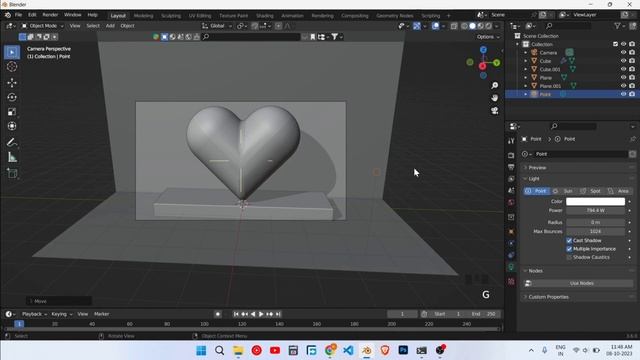Screen dimensions: 640x360
Task: Open the Playback dropdown in timeline
Action: pyautogui.click(x=34, y=314)
